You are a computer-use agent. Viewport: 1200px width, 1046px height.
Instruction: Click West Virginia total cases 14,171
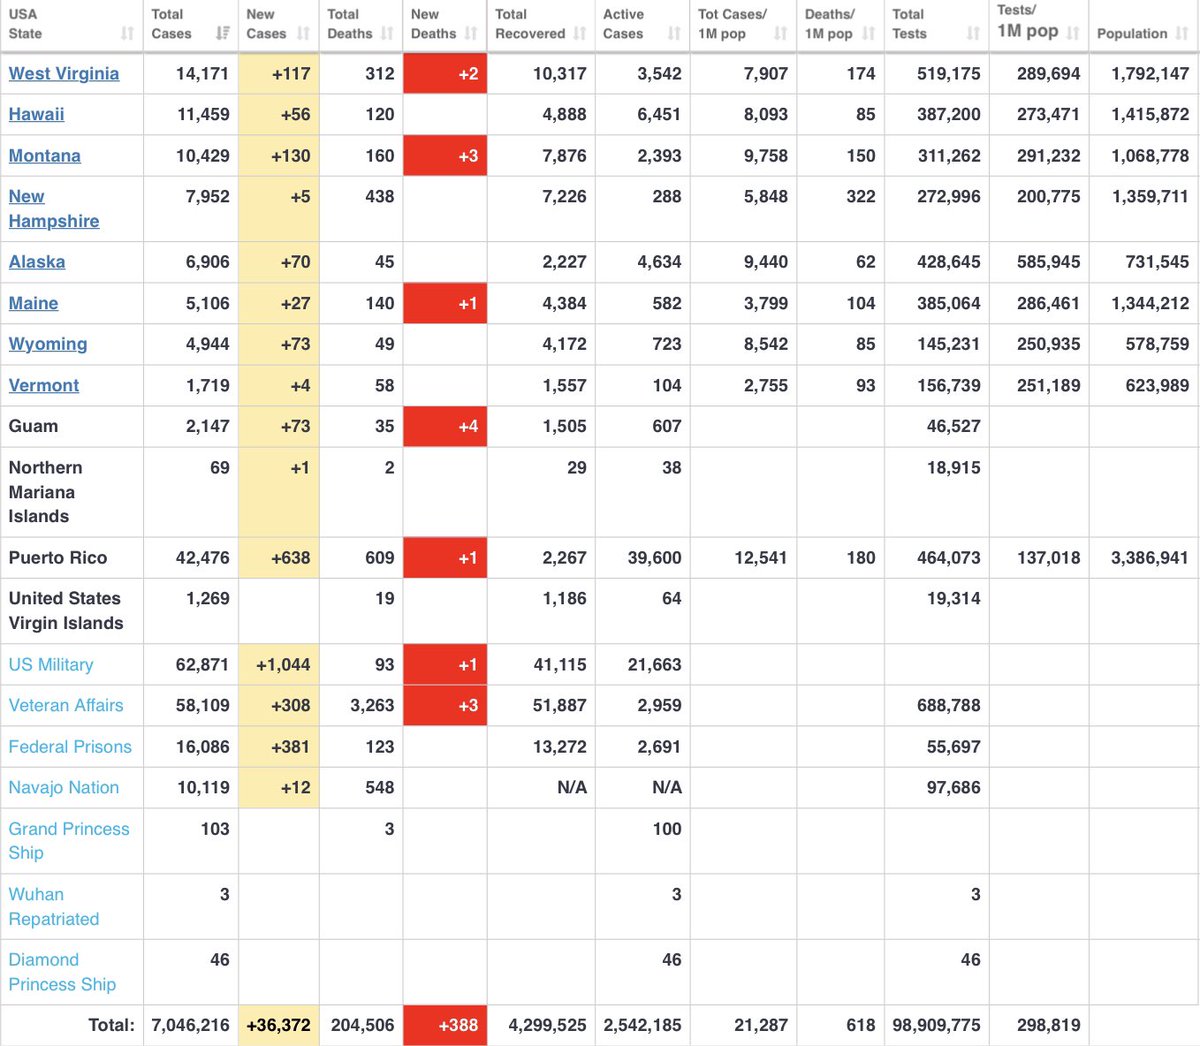click(x=202, y=73)
